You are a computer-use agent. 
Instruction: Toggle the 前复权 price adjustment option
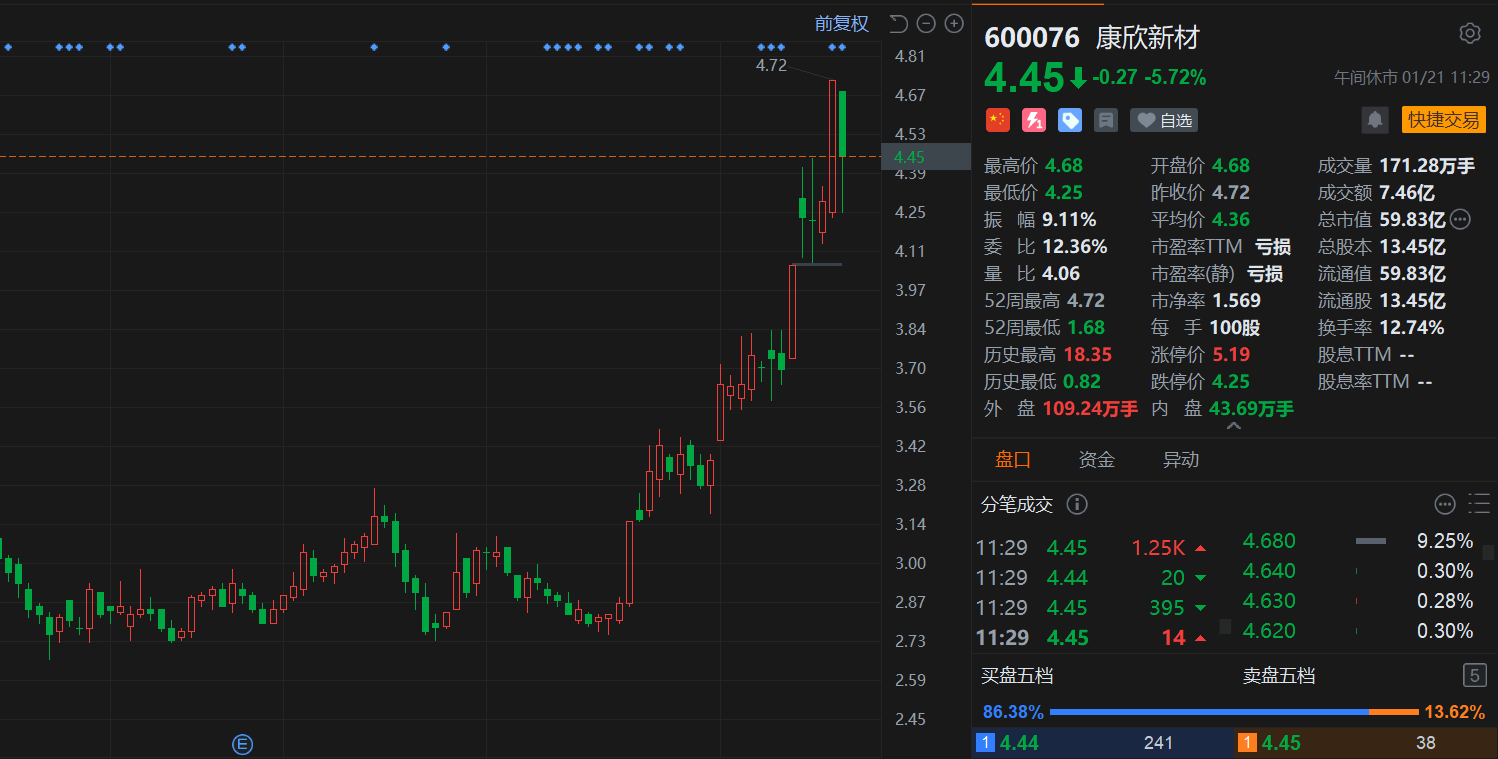841,24
